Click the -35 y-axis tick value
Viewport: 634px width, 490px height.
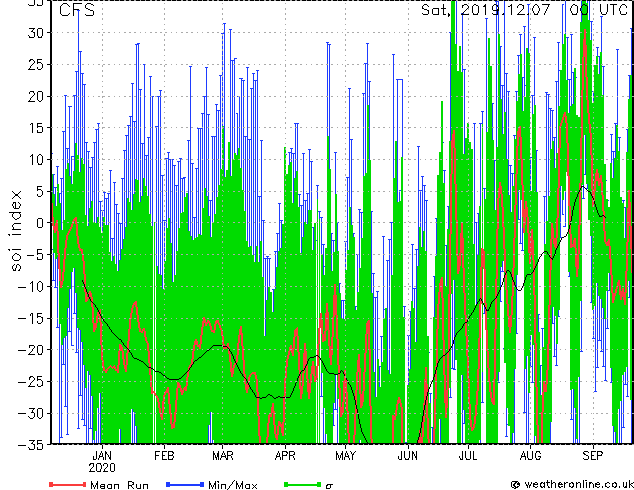point(30,445)
